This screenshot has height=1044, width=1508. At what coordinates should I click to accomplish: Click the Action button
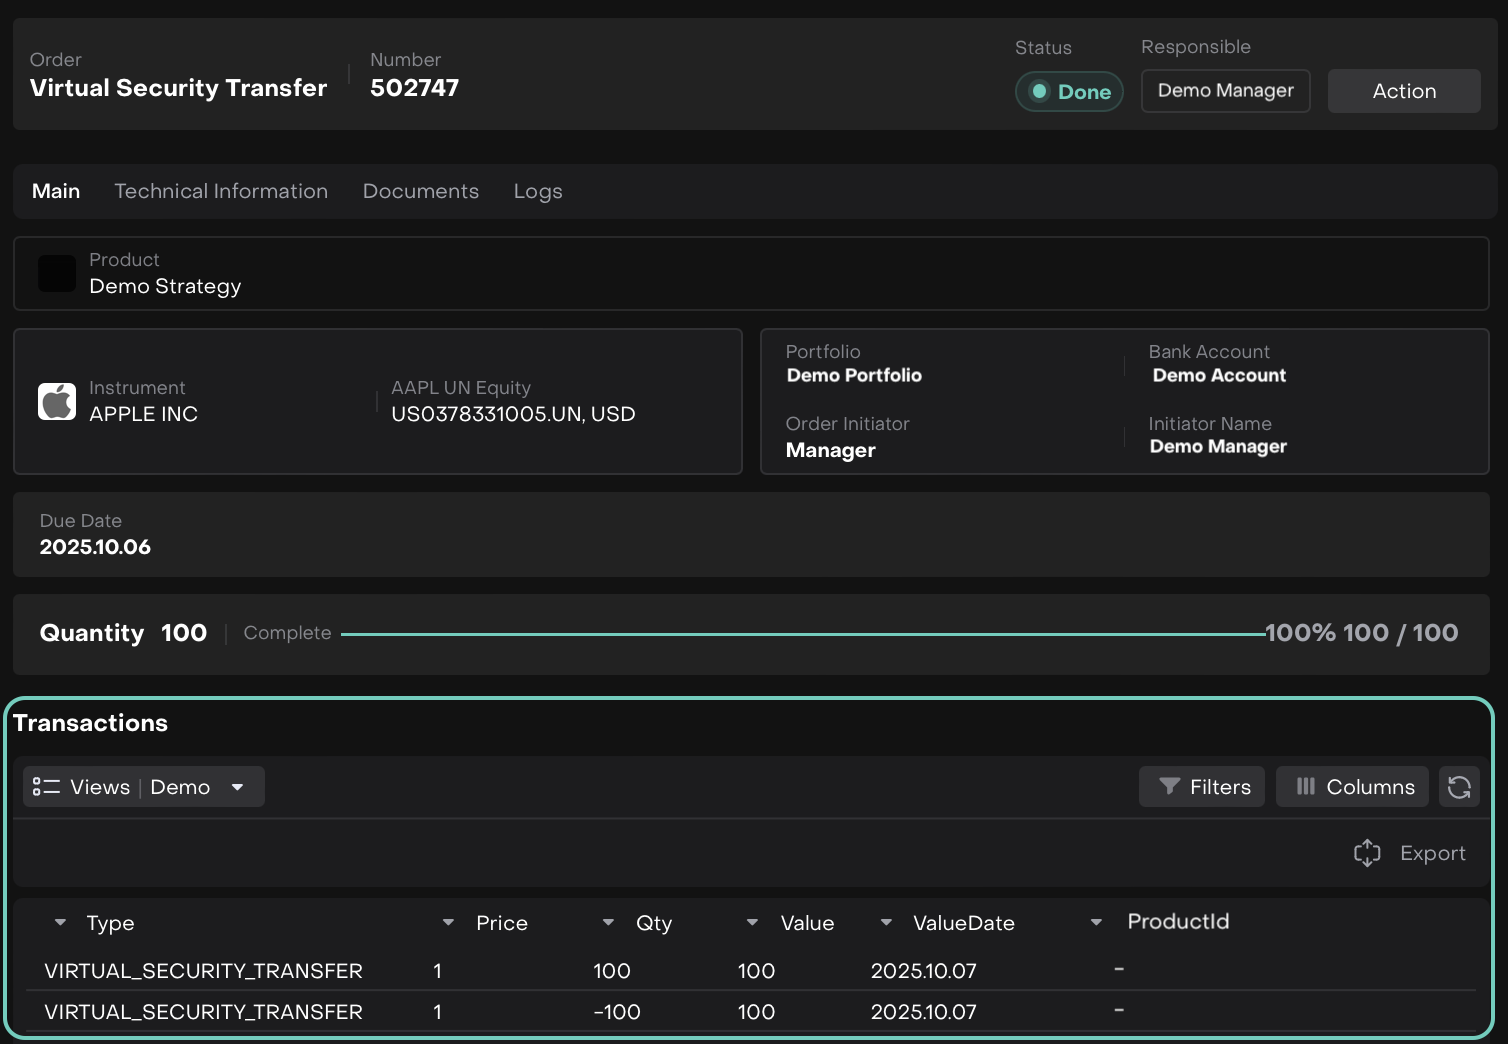1403,91
